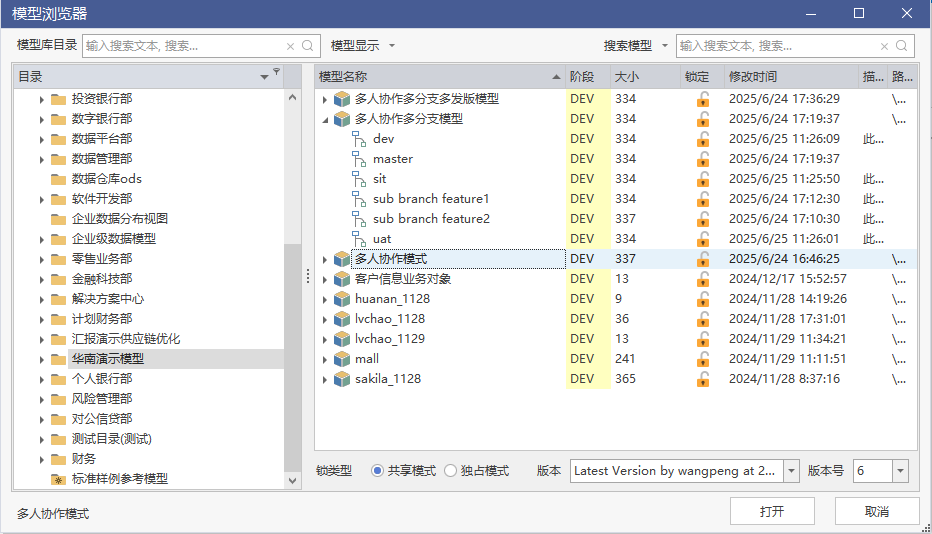The image size is (932, 534).
Task: Select the 解决方案中心 directory
Action: pos(108,299)
